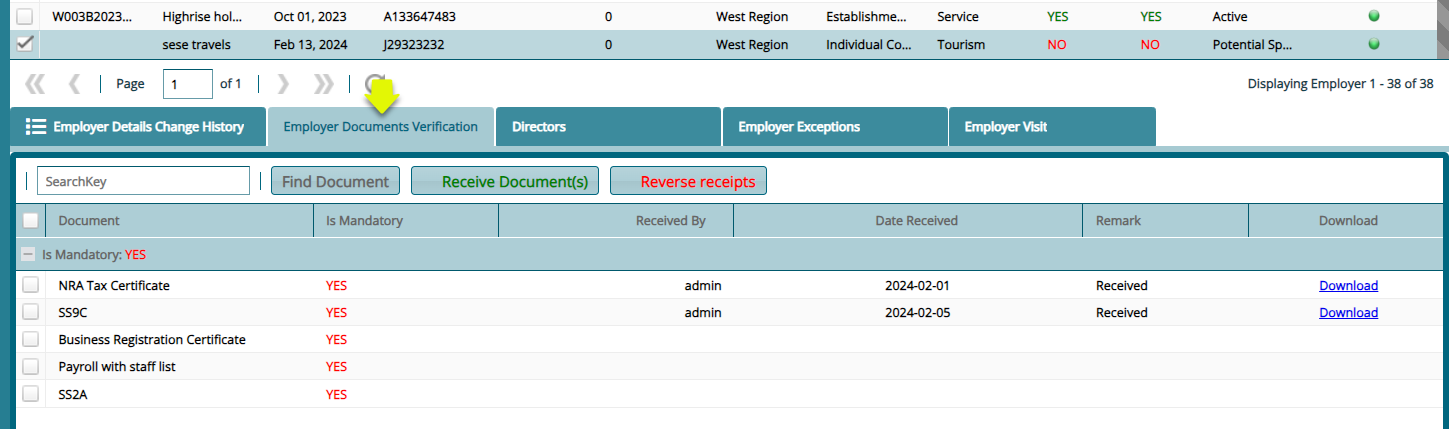1449x429 pixels.
Task: Jump to last page arrow
Action: pyautogui.click(x=323, y=84)
